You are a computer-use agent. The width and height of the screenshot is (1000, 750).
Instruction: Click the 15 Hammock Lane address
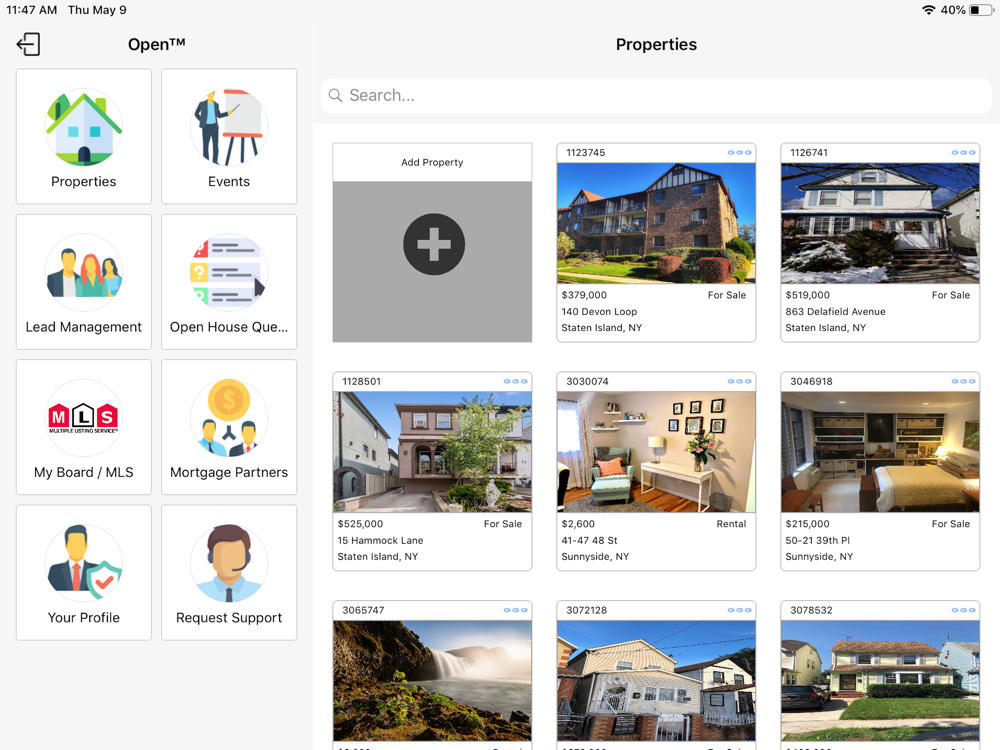tap(380, 541)
